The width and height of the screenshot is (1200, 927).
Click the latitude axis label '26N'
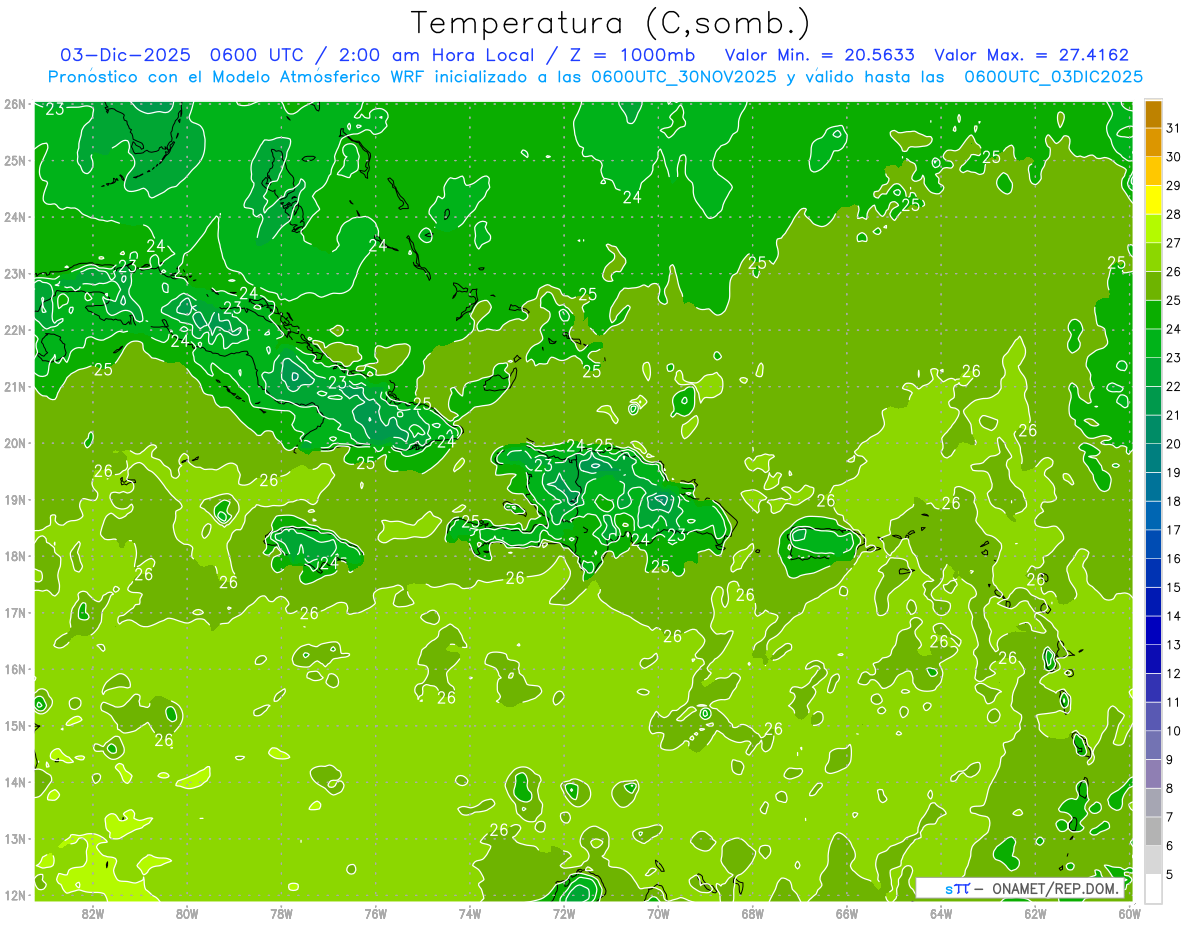pos(14,104)
